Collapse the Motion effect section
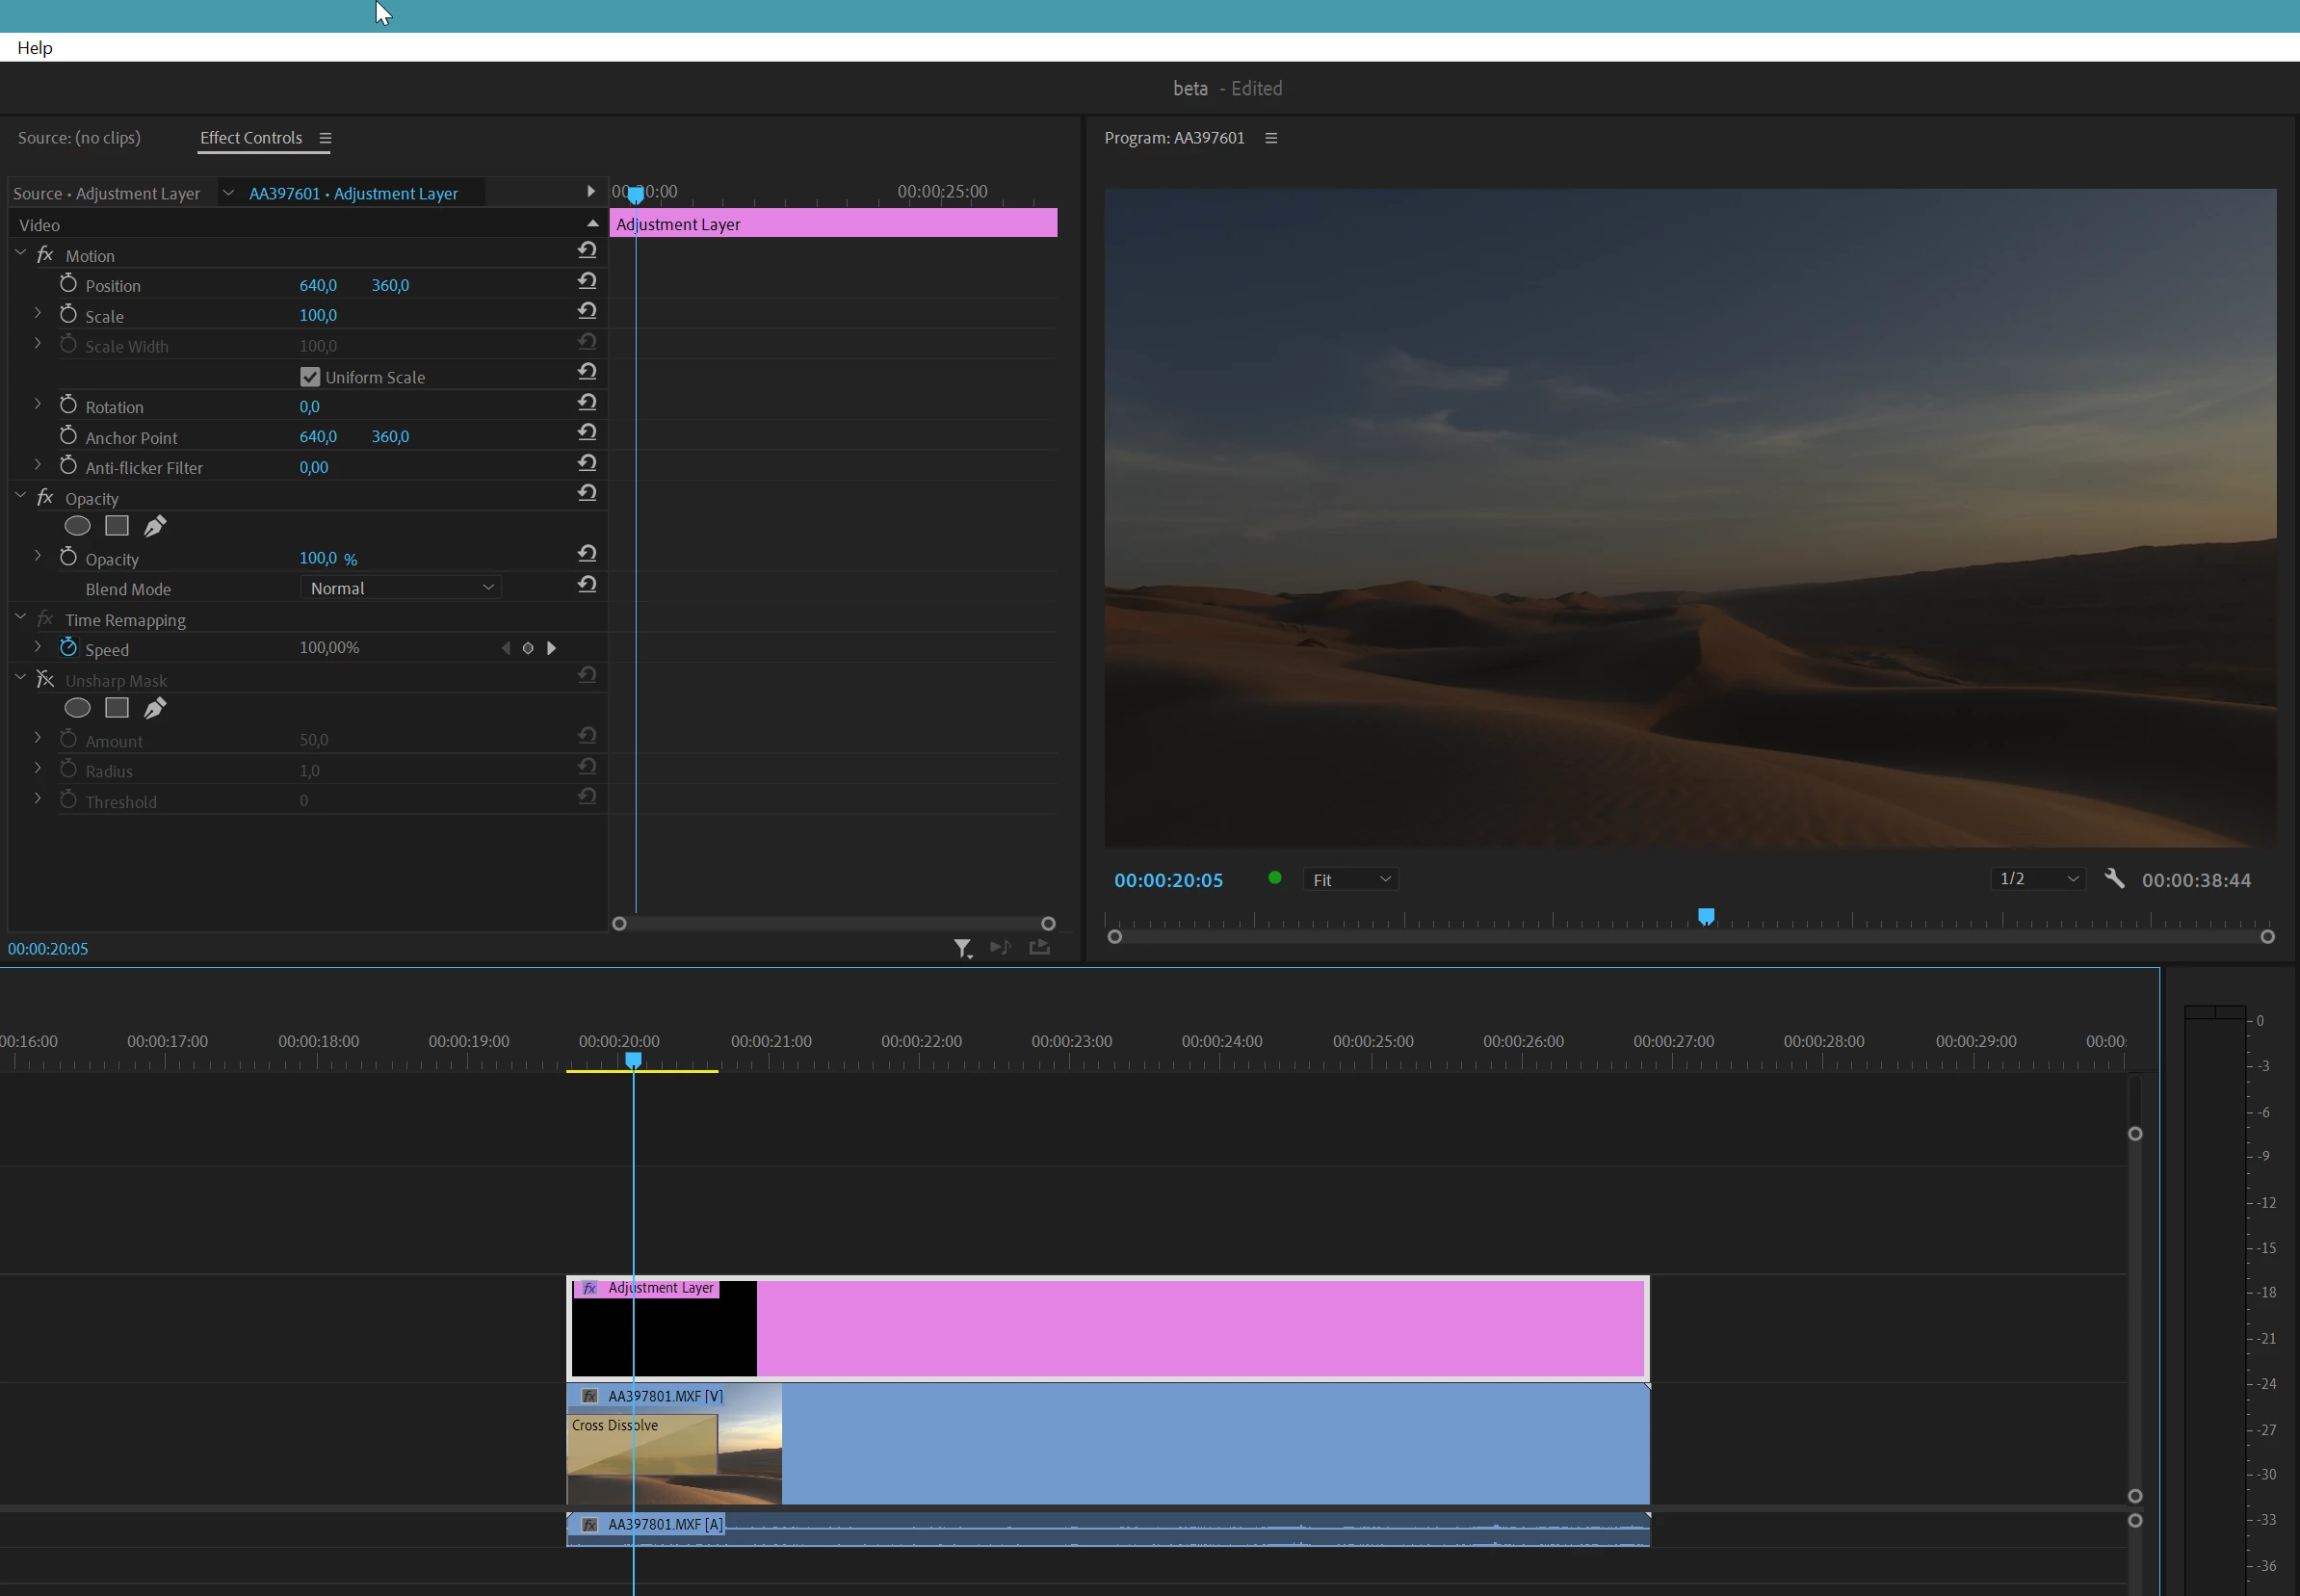This screenshot has width=2300, height=1596. point(21,254)
